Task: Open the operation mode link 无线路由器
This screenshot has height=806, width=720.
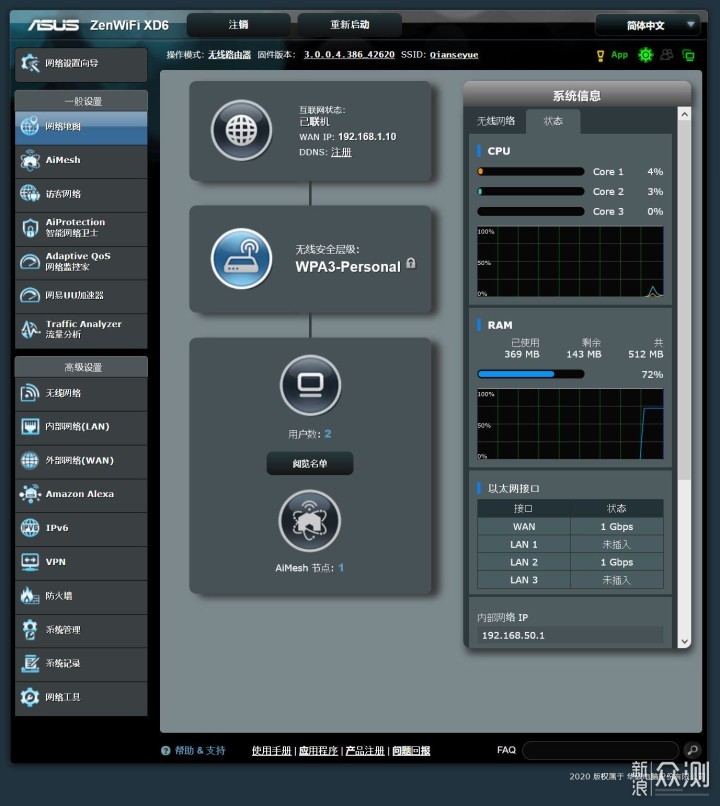Action: coord(229,55)
